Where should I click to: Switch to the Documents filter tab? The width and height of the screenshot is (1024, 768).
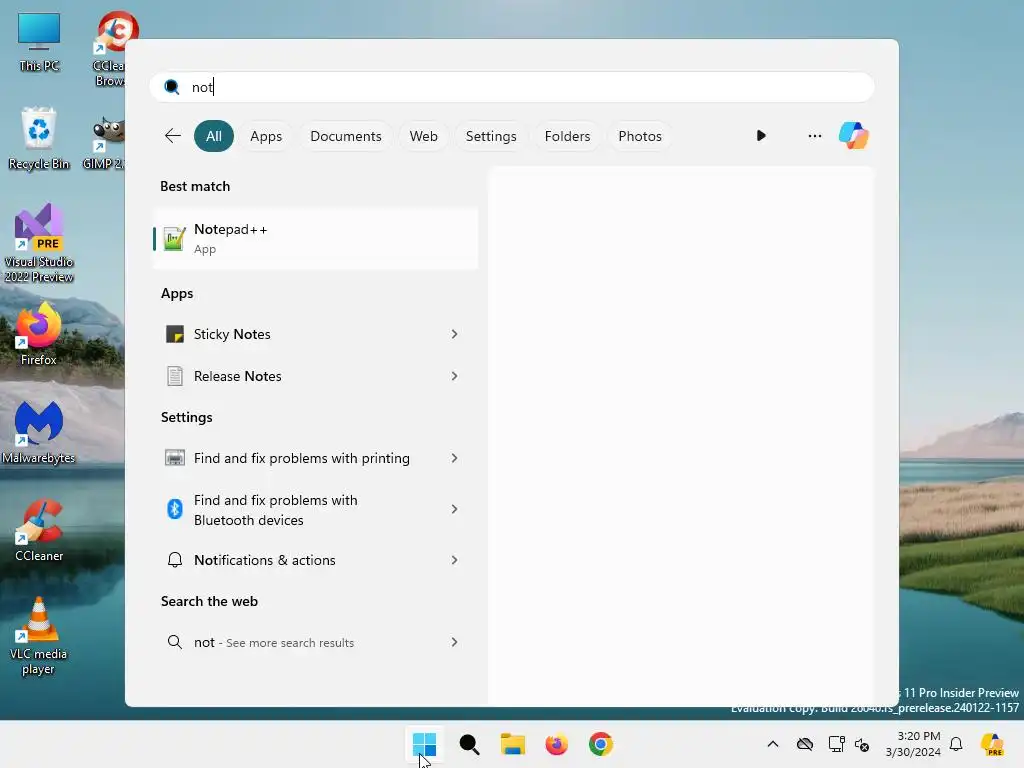pos(345,136)
